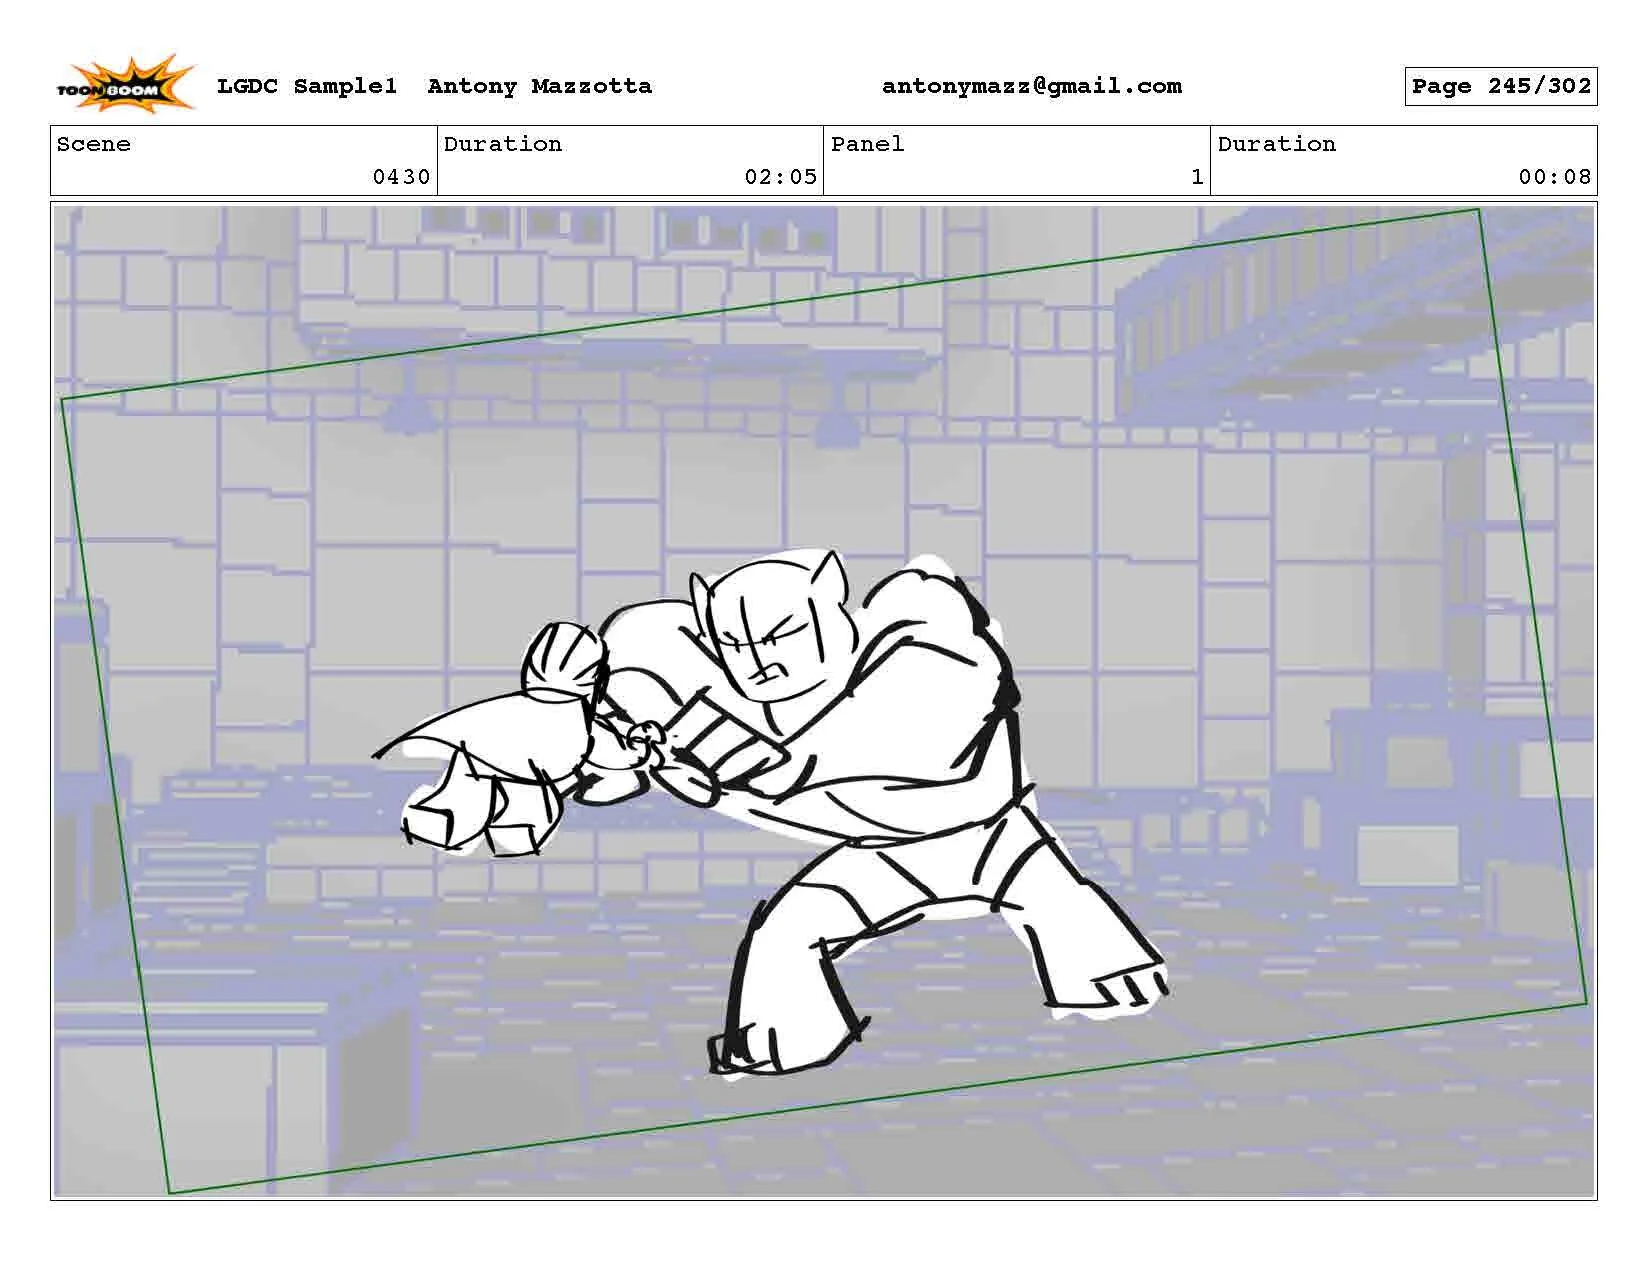
Task: Click the author name 'Antony Mazzotta'
Action: pyautogui.click(x=540, y=86)
